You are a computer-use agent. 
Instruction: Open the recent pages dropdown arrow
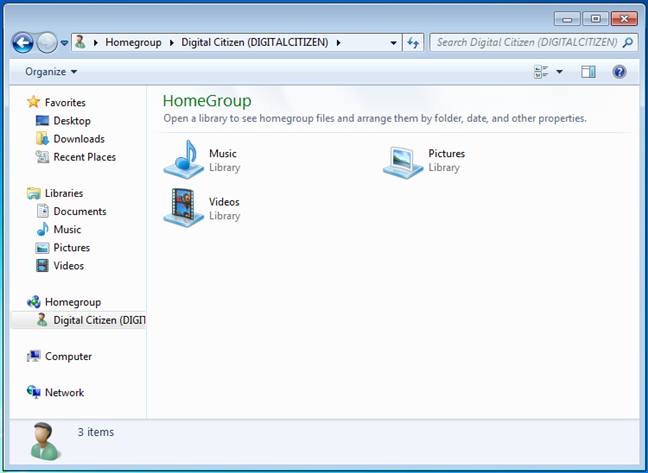tap(65, 43)
